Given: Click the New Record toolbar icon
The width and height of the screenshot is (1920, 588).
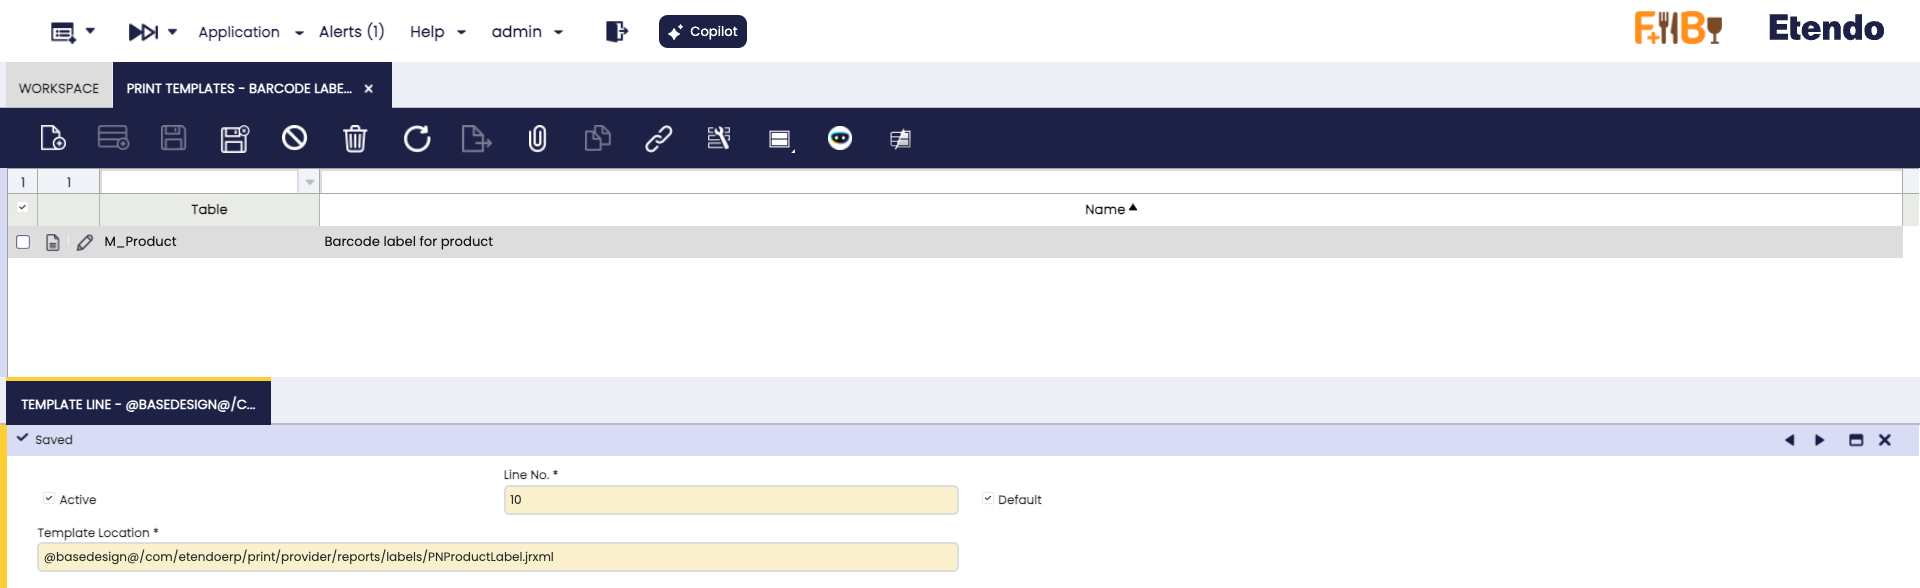Looking at the screenshot, I should [53, 138].
